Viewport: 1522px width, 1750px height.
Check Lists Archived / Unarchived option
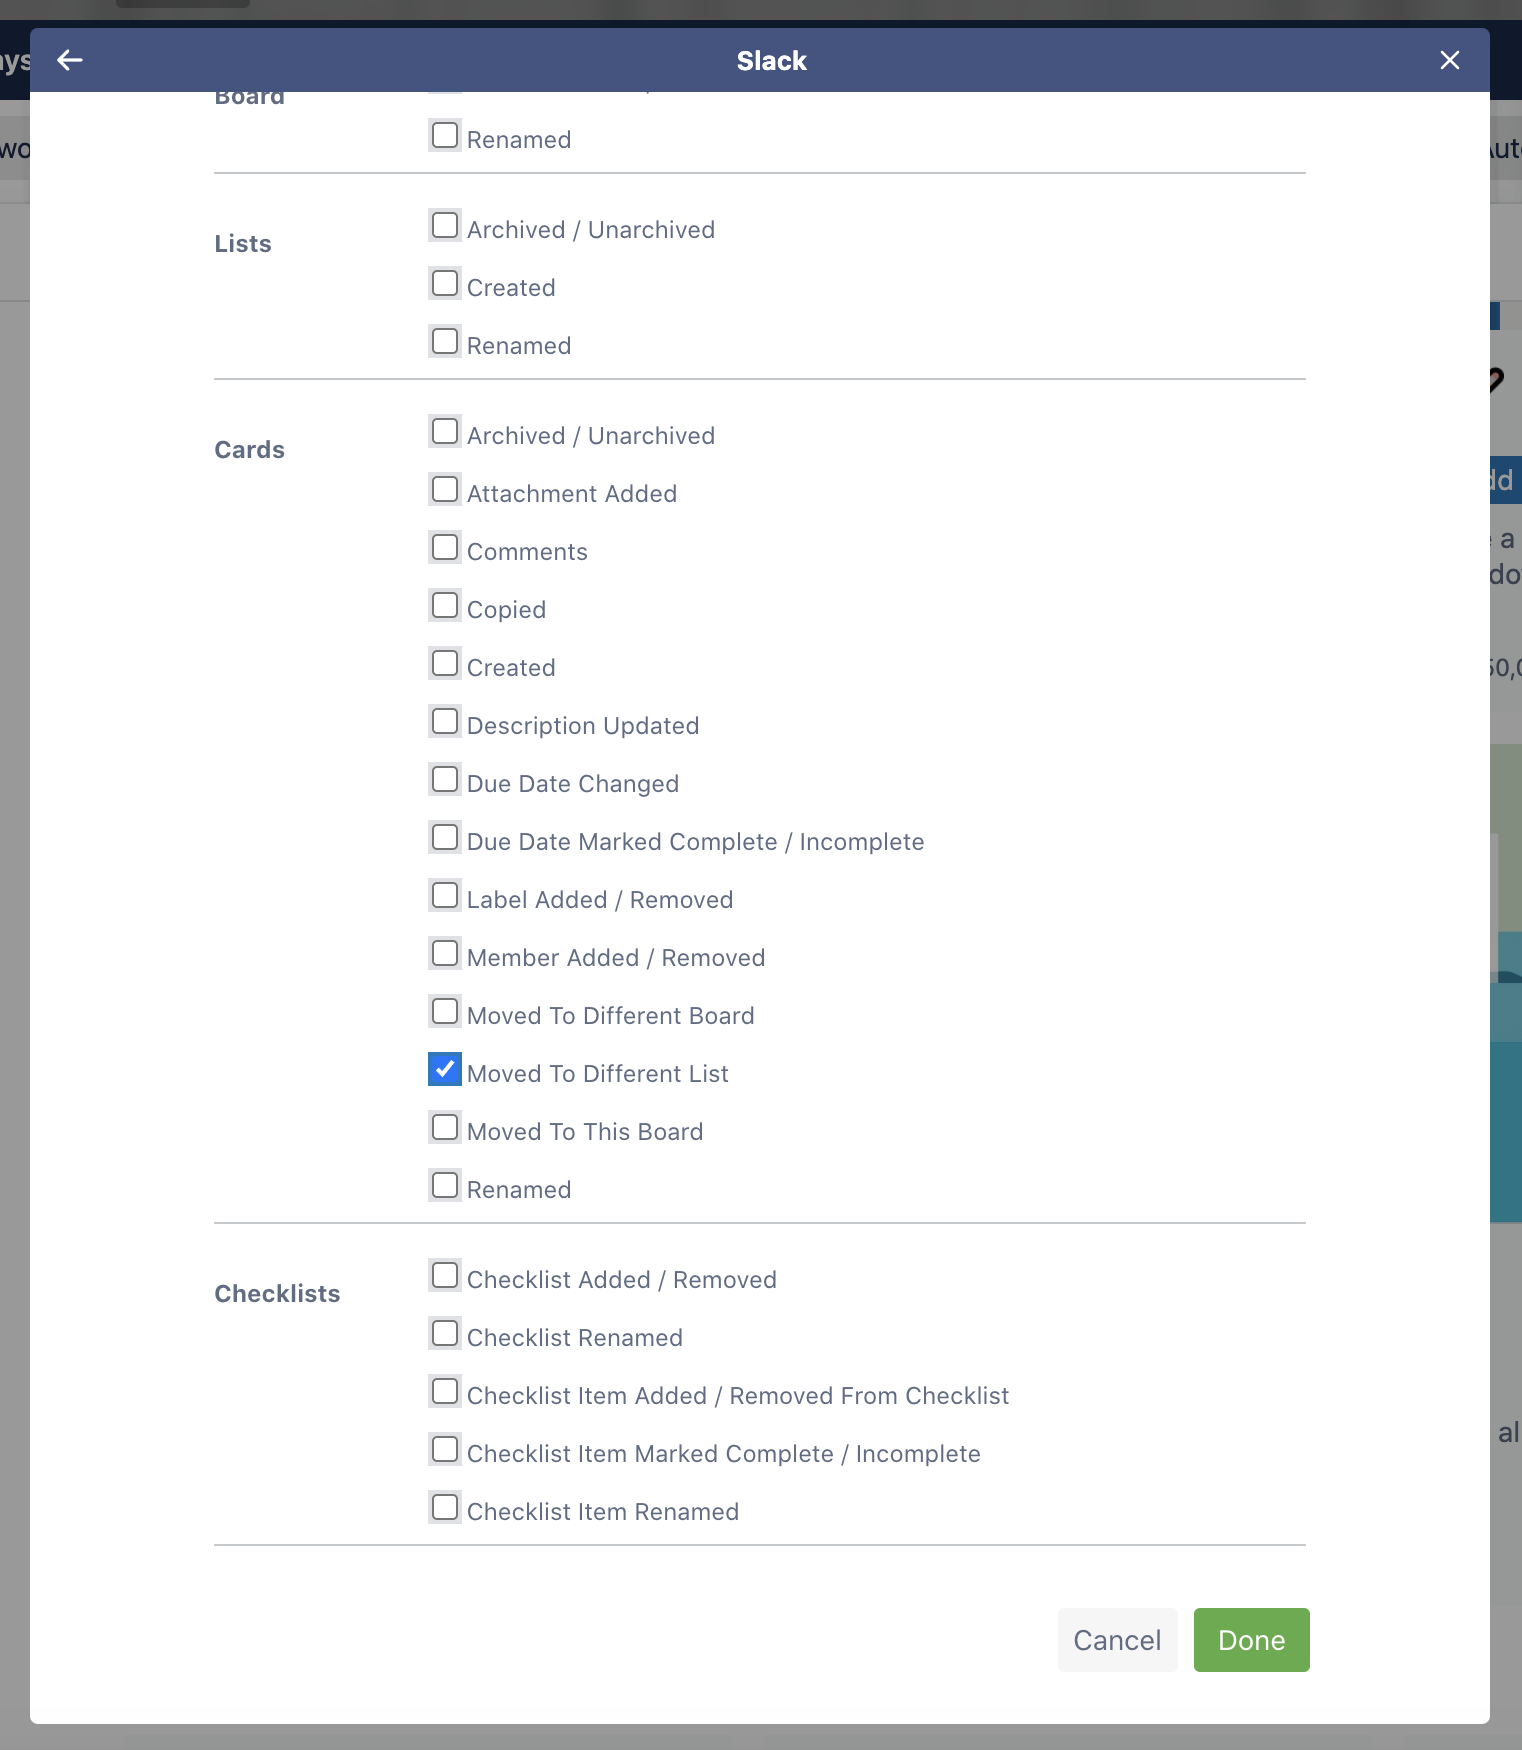click(x=445, y=225)
